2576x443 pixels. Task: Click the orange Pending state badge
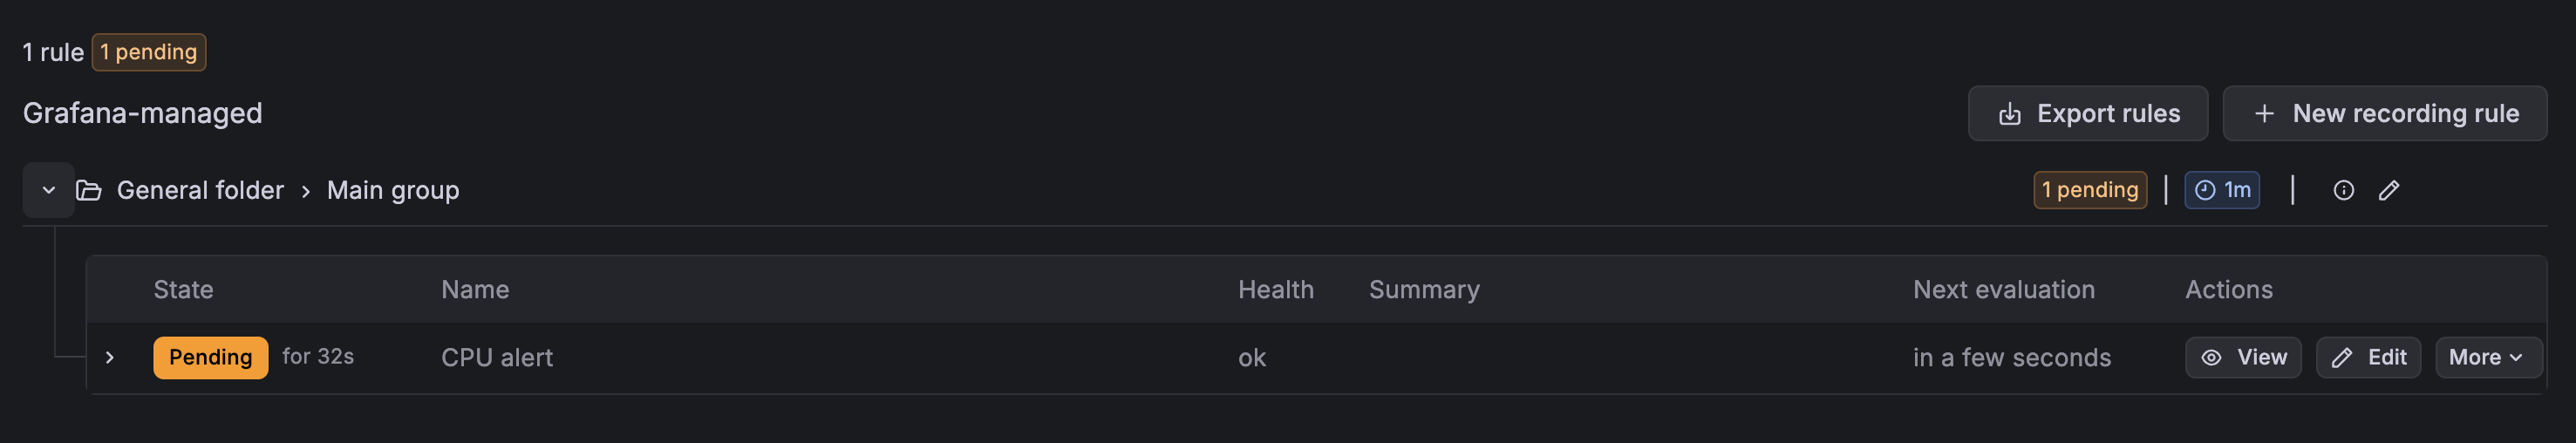click(210, 357)
